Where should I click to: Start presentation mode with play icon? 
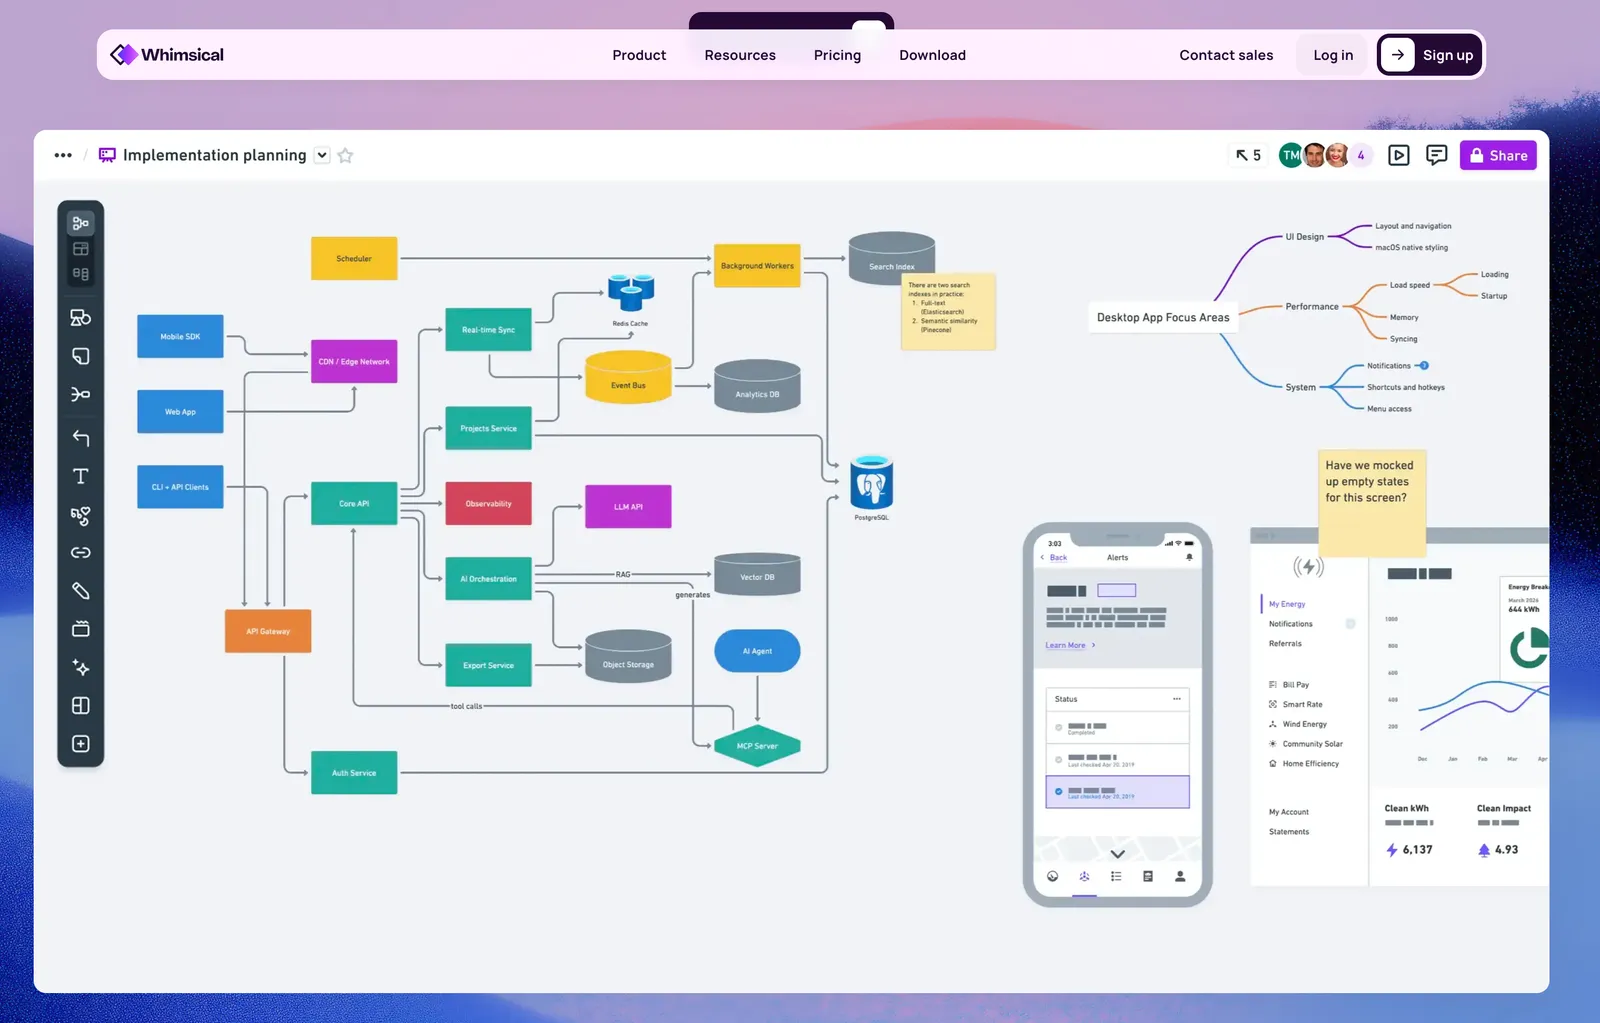[x=1399, y=155]
